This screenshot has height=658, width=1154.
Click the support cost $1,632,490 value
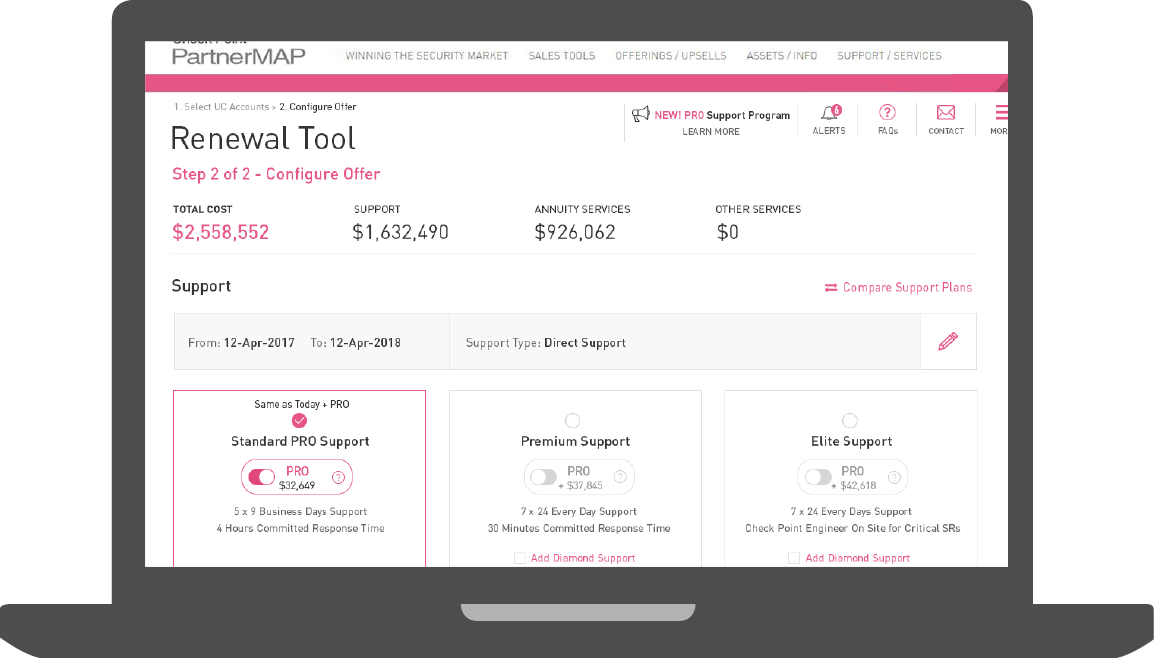click(400, 233)
